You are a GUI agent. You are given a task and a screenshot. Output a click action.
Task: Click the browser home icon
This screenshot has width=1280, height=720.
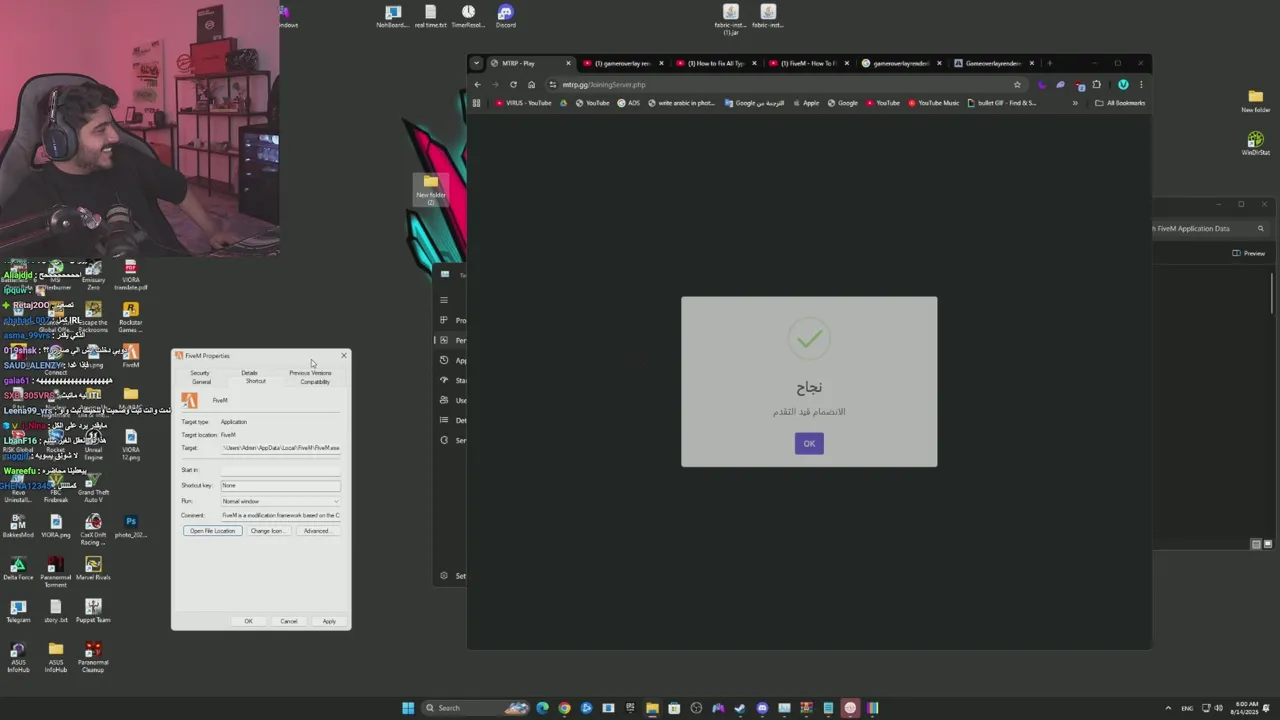(x=531, y=85)
